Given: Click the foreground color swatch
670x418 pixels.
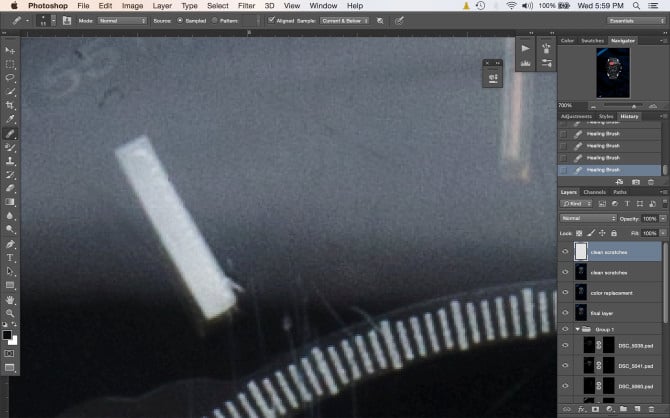Looking at the screenshot, I should pyautogui.click(x=8, y=334).
